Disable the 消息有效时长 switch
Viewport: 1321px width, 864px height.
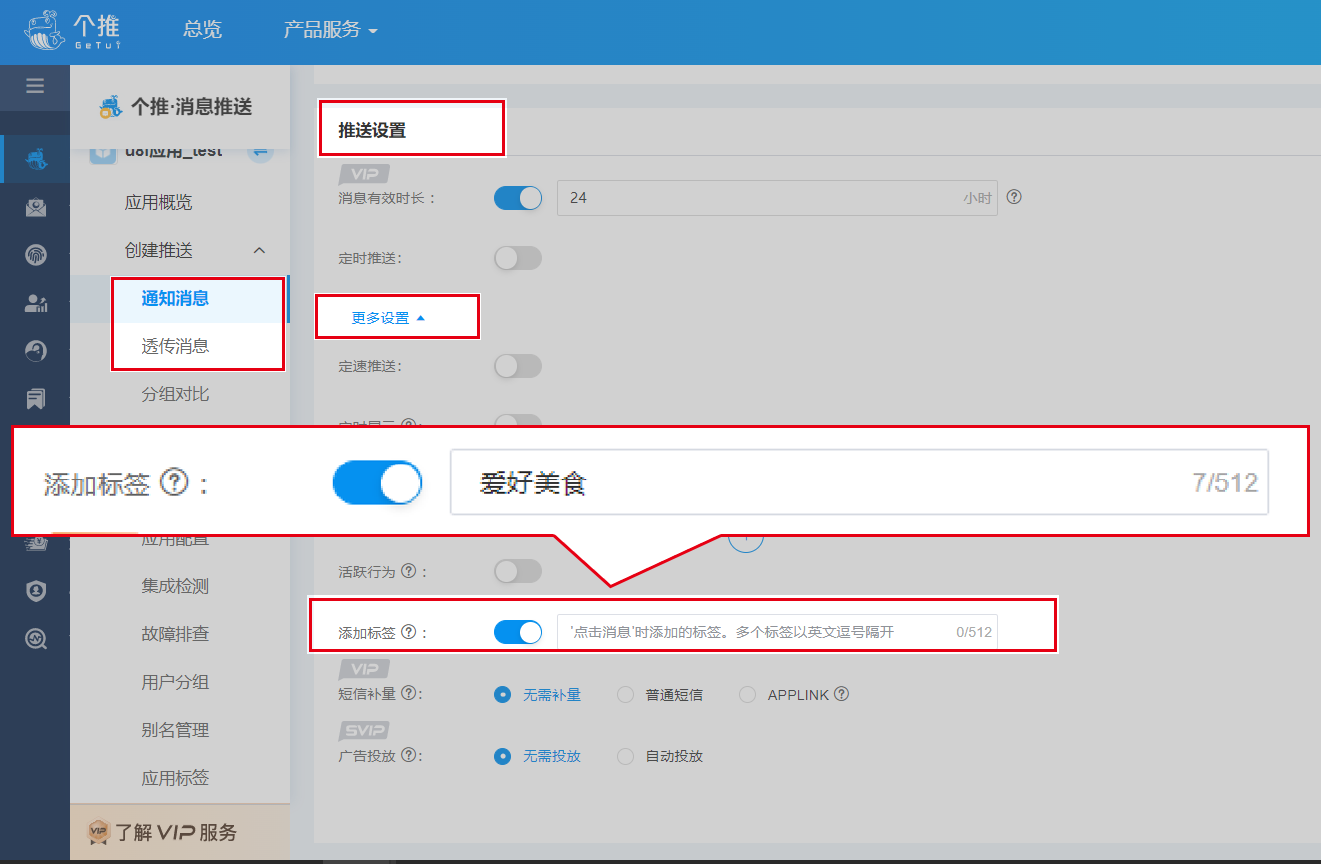518,198
